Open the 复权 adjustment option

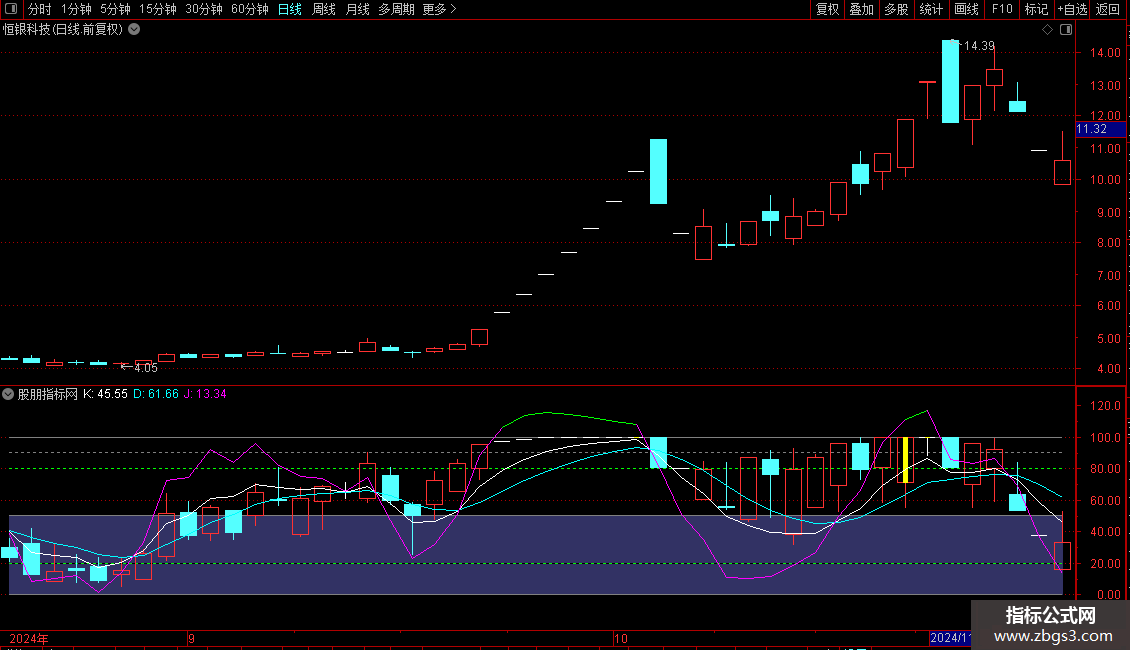coord(827,9)
